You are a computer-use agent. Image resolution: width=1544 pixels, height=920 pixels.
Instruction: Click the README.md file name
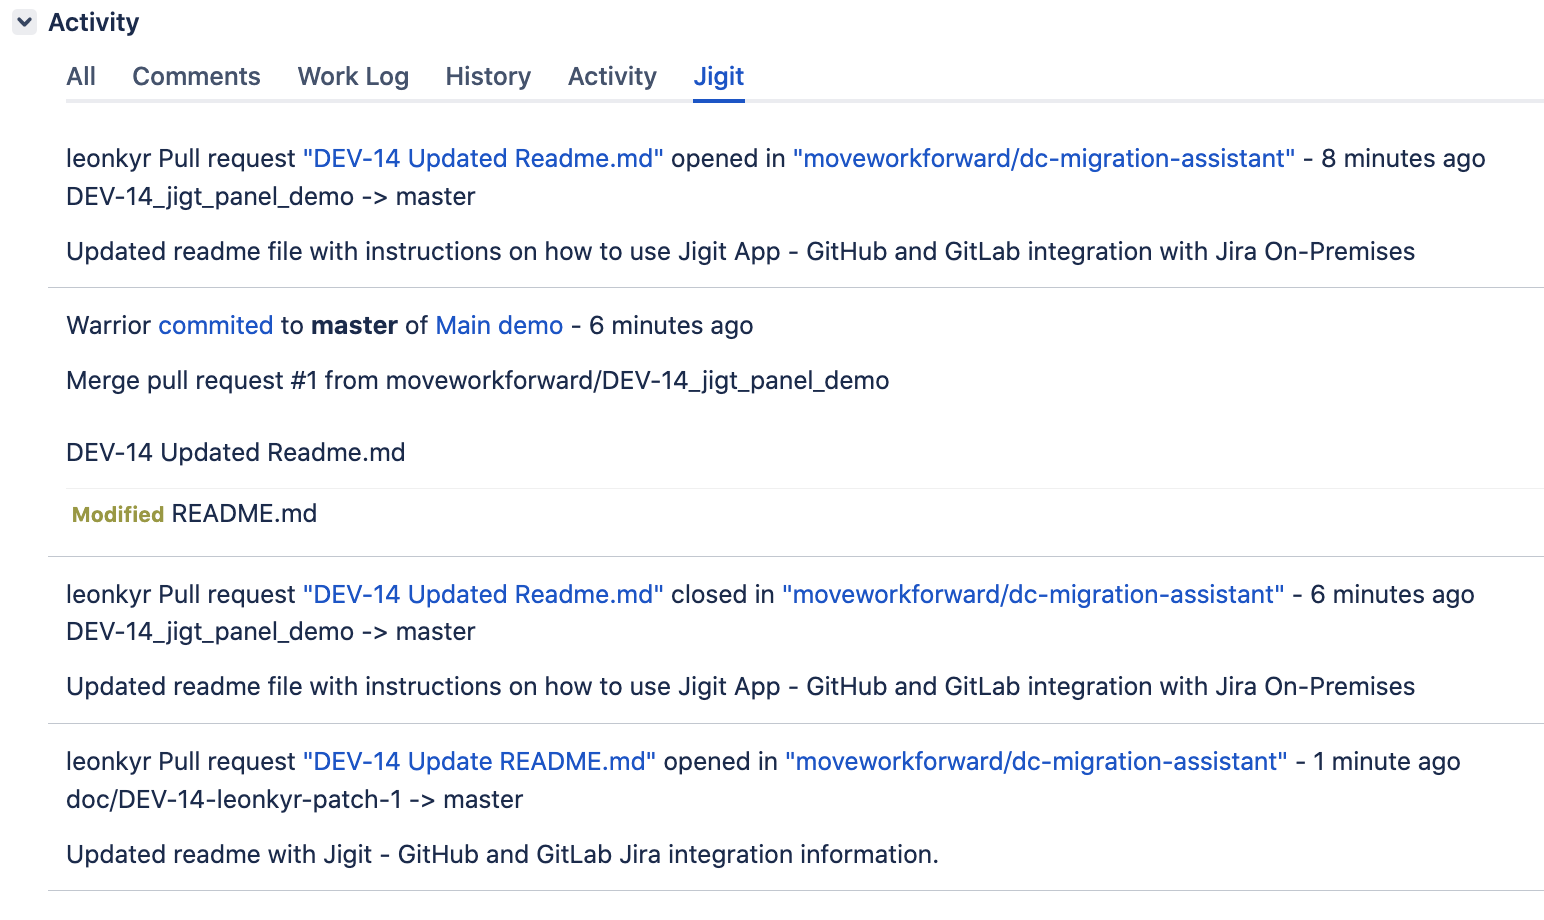coord(243,513)
